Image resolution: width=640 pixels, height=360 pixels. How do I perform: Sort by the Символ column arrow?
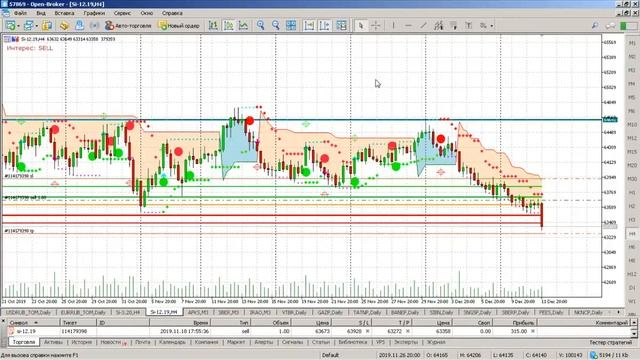(36, 323)
